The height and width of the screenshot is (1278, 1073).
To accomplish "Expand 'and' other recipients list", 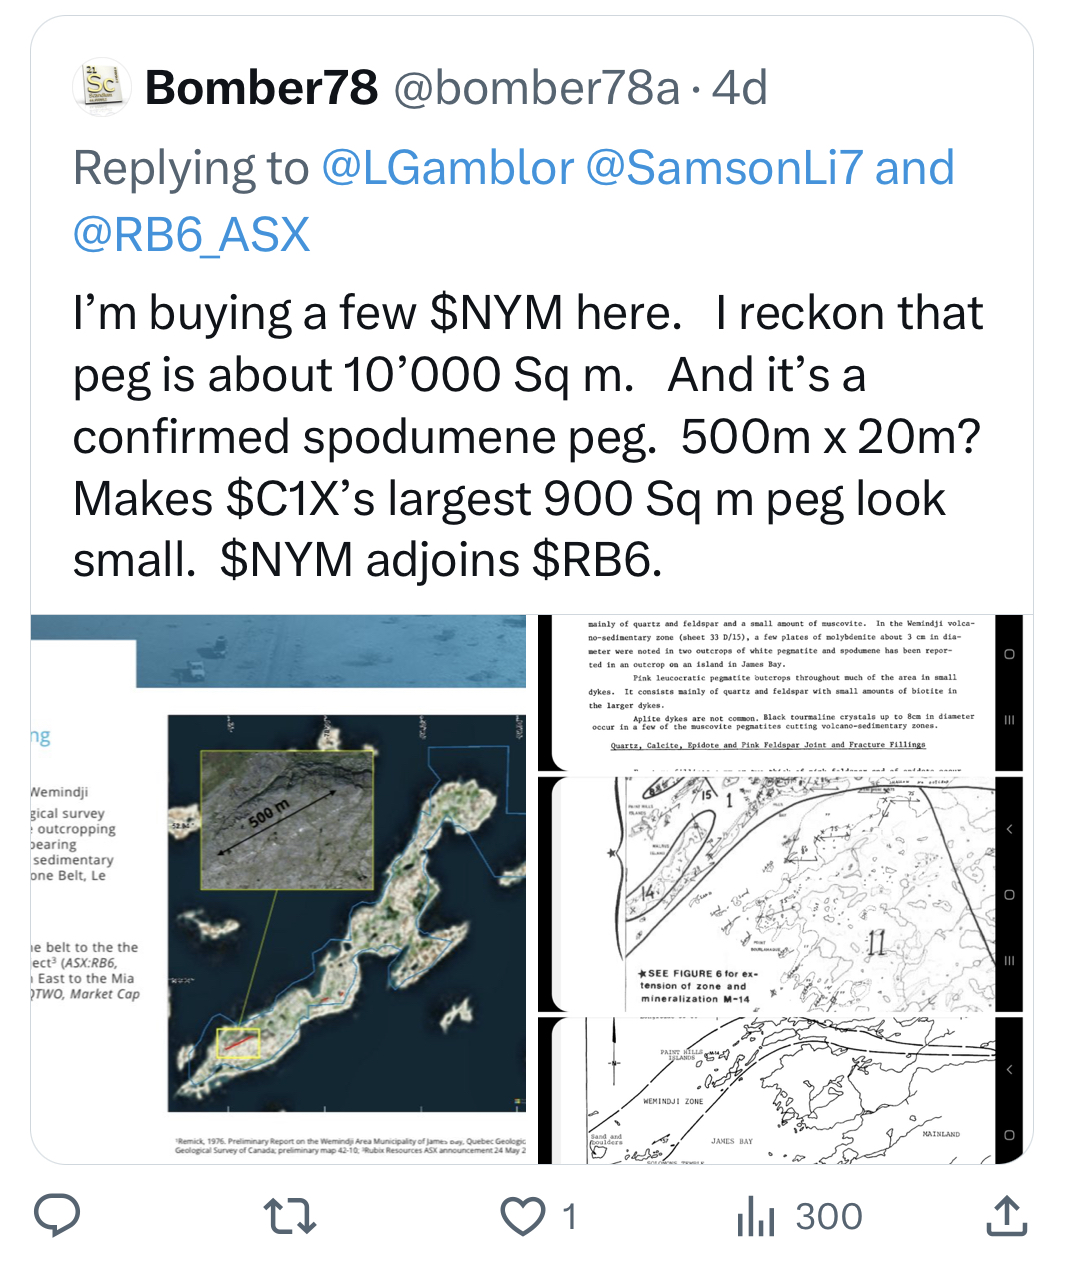I will [x=915, y=168].
